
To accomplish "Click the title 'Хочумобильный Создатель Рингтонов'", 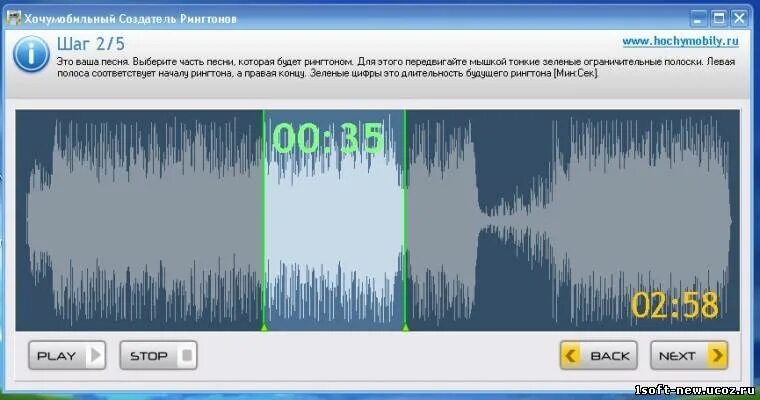I will 130,19.
